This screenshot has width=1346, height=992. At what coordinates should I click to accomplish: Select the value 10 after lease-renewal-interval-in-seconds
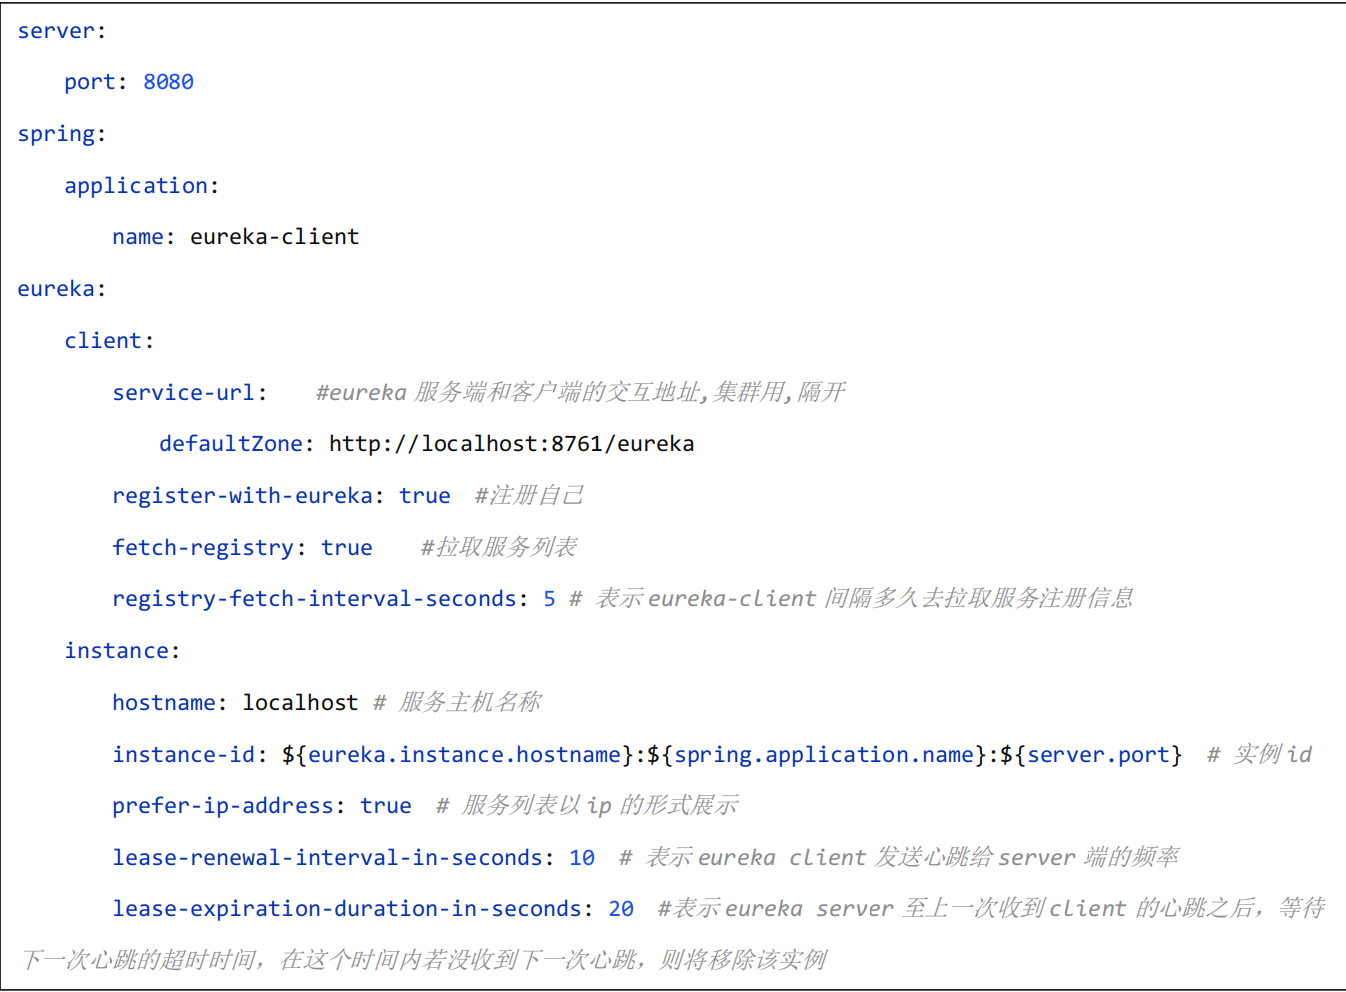pos(582,858)
